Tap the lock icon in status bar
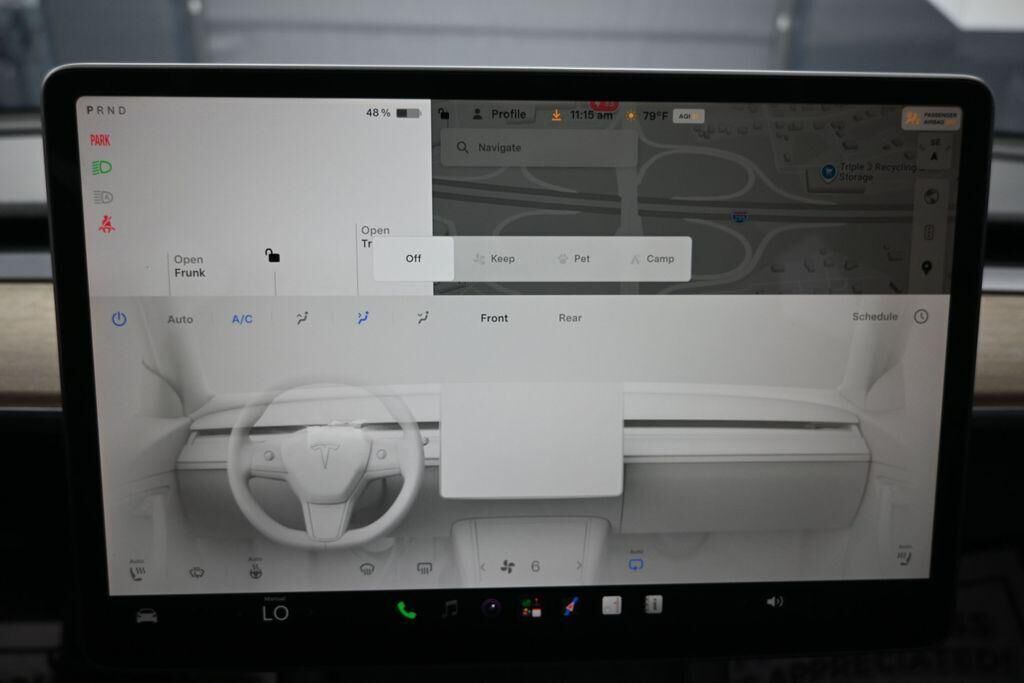The image size is (1024, 683). point(443,114)
